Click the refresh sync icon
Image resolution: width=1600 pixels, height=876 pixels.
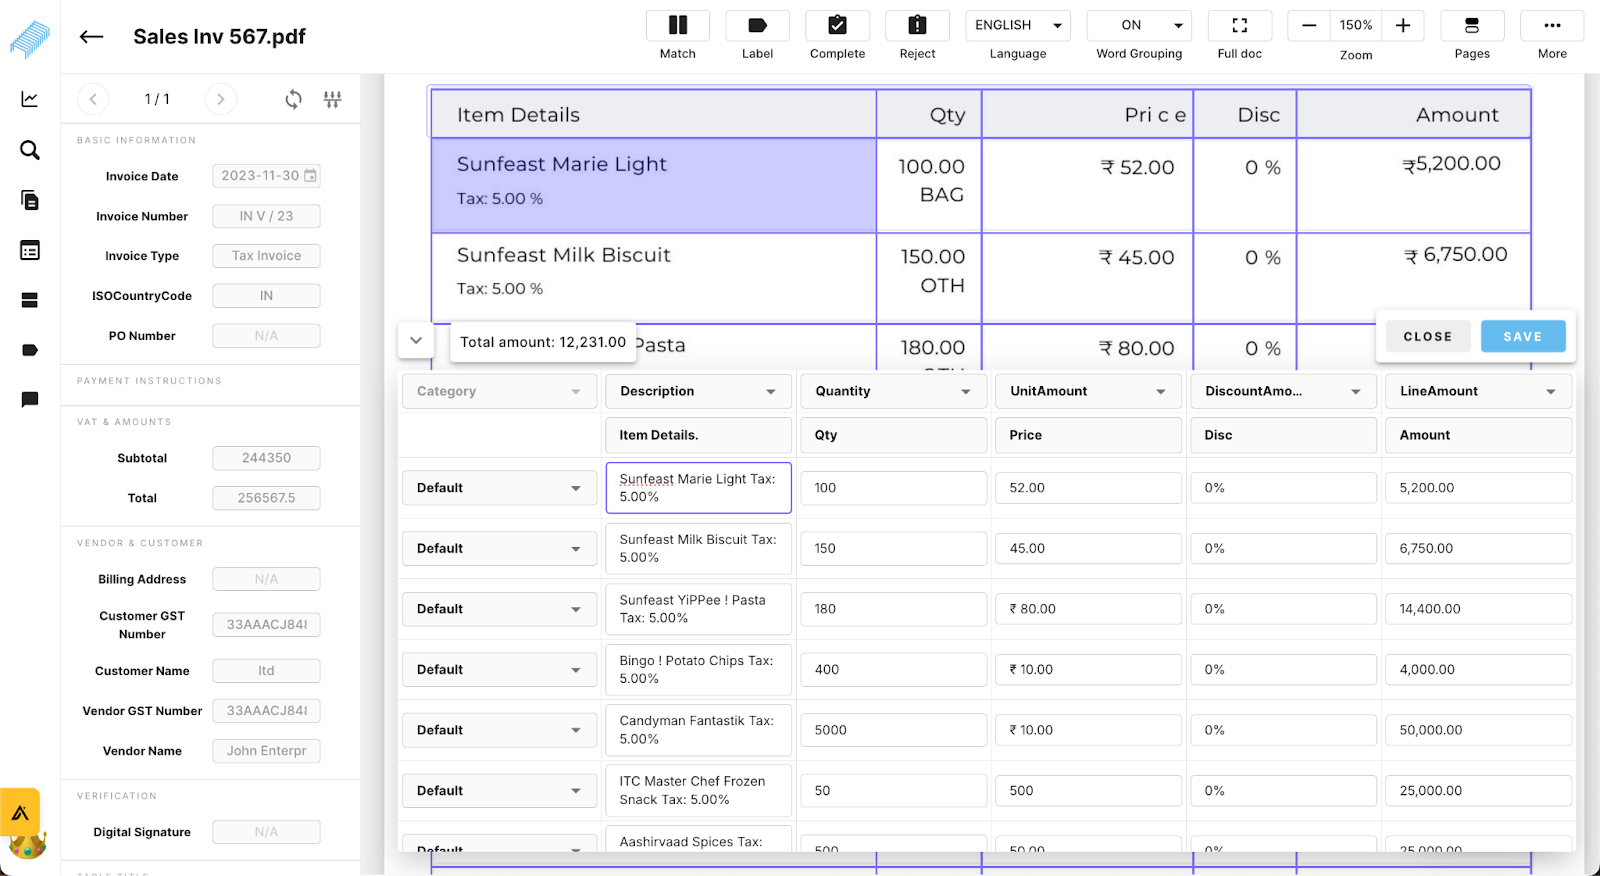293,99
